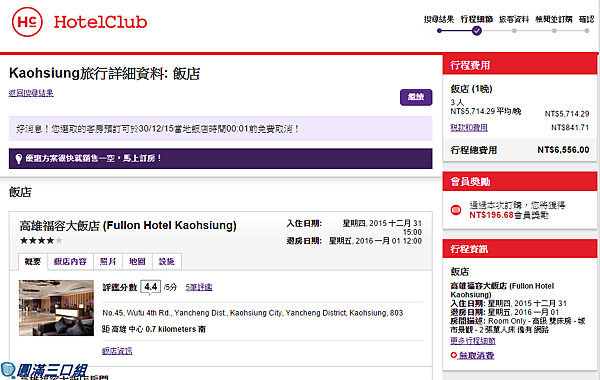The height and width of the screenshot is (380, 600).
Task: Switch to the 照片 tab
Action: point(108,262)
